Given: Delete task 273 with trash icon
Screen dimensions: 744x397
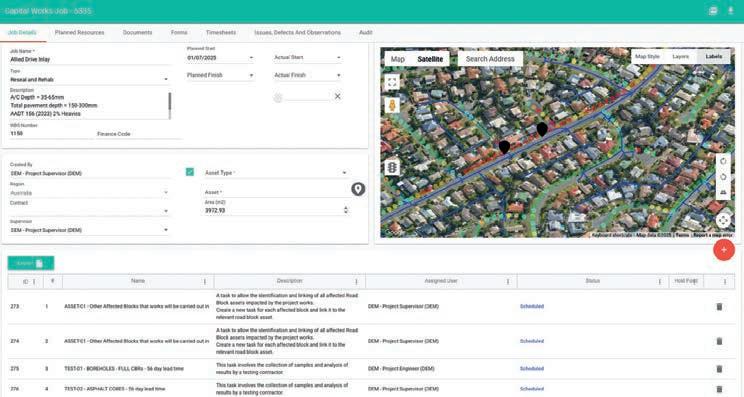Looking at the screenshot, I should (x=719, y=306).
